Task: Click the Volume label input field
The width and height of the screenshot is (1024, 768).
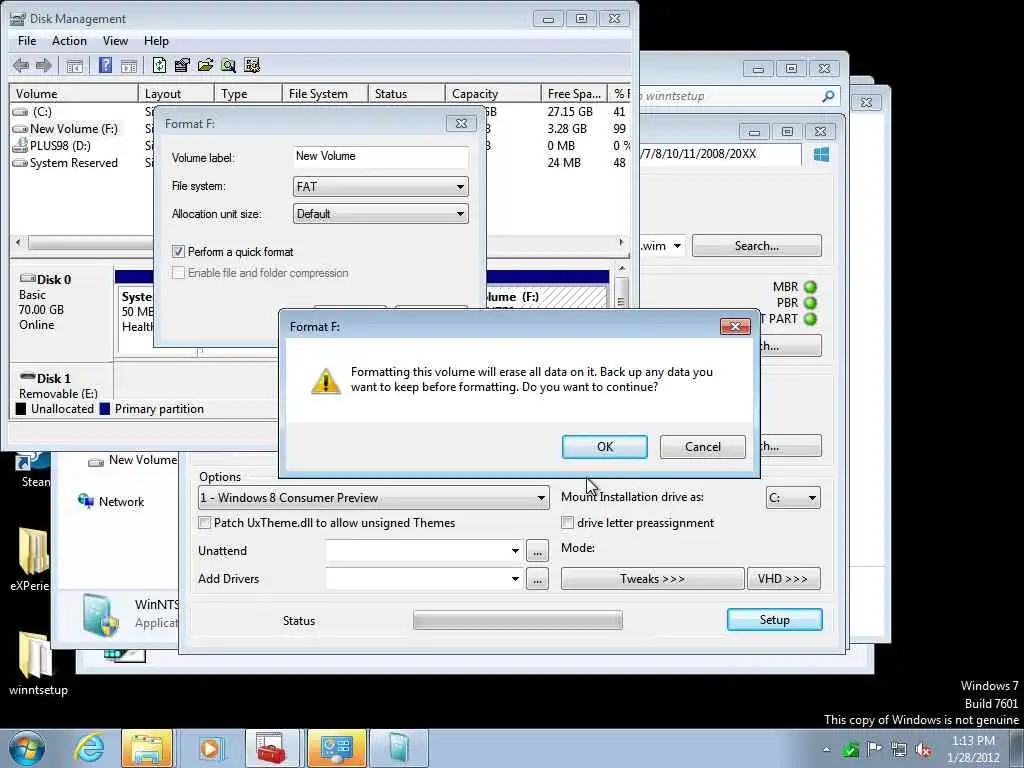Action: (381, 157)
